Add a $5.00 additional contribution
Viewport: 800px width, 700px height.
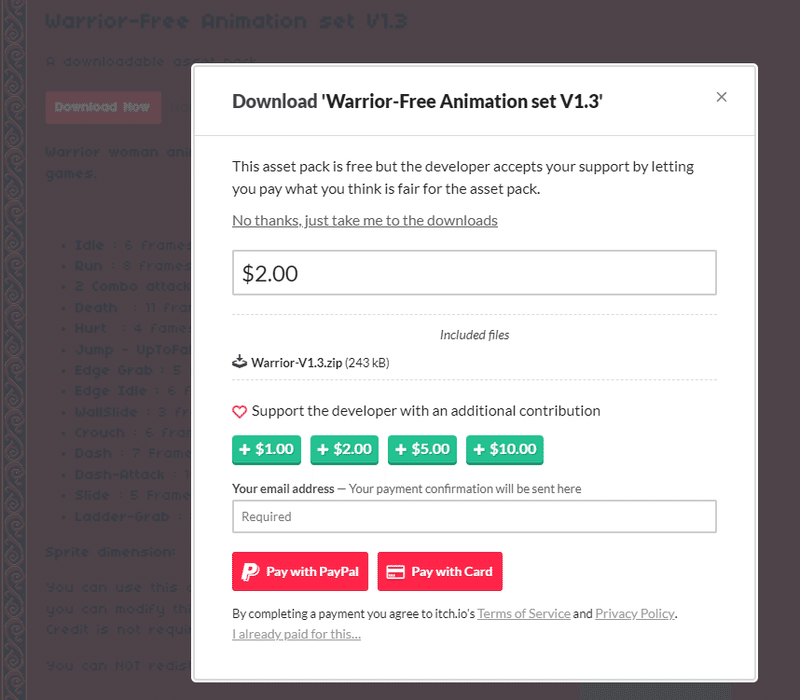click(422, 450)
